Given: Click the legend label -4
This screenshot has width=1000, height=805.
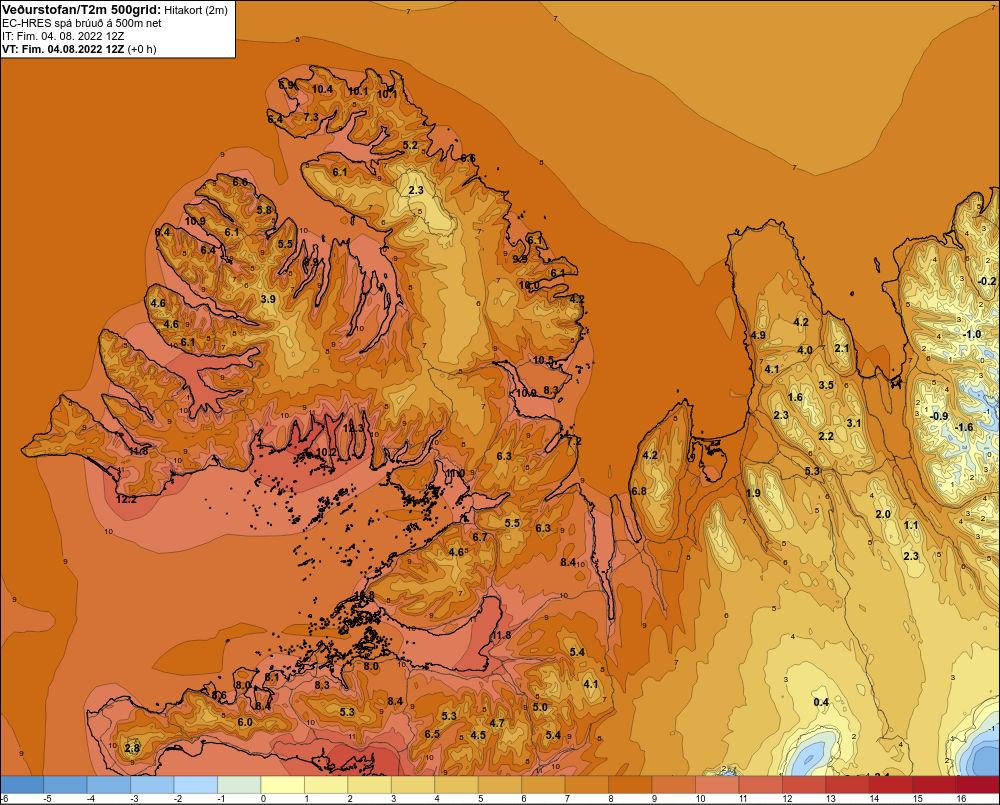Looking at the screenshot, I should [90, 799].
